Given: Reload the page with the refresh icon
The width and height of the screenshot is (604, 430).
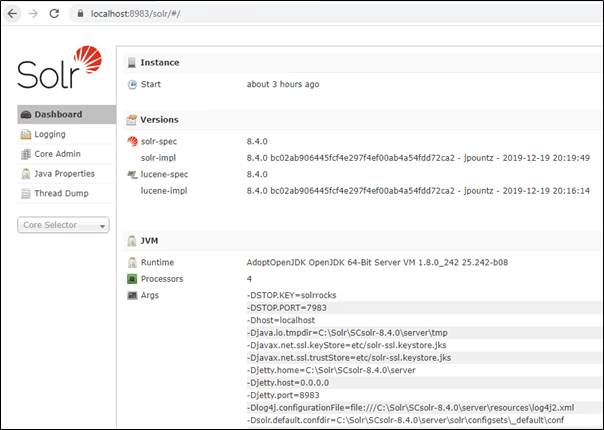Looking at the screenshot, I should (x=54, y=14).
